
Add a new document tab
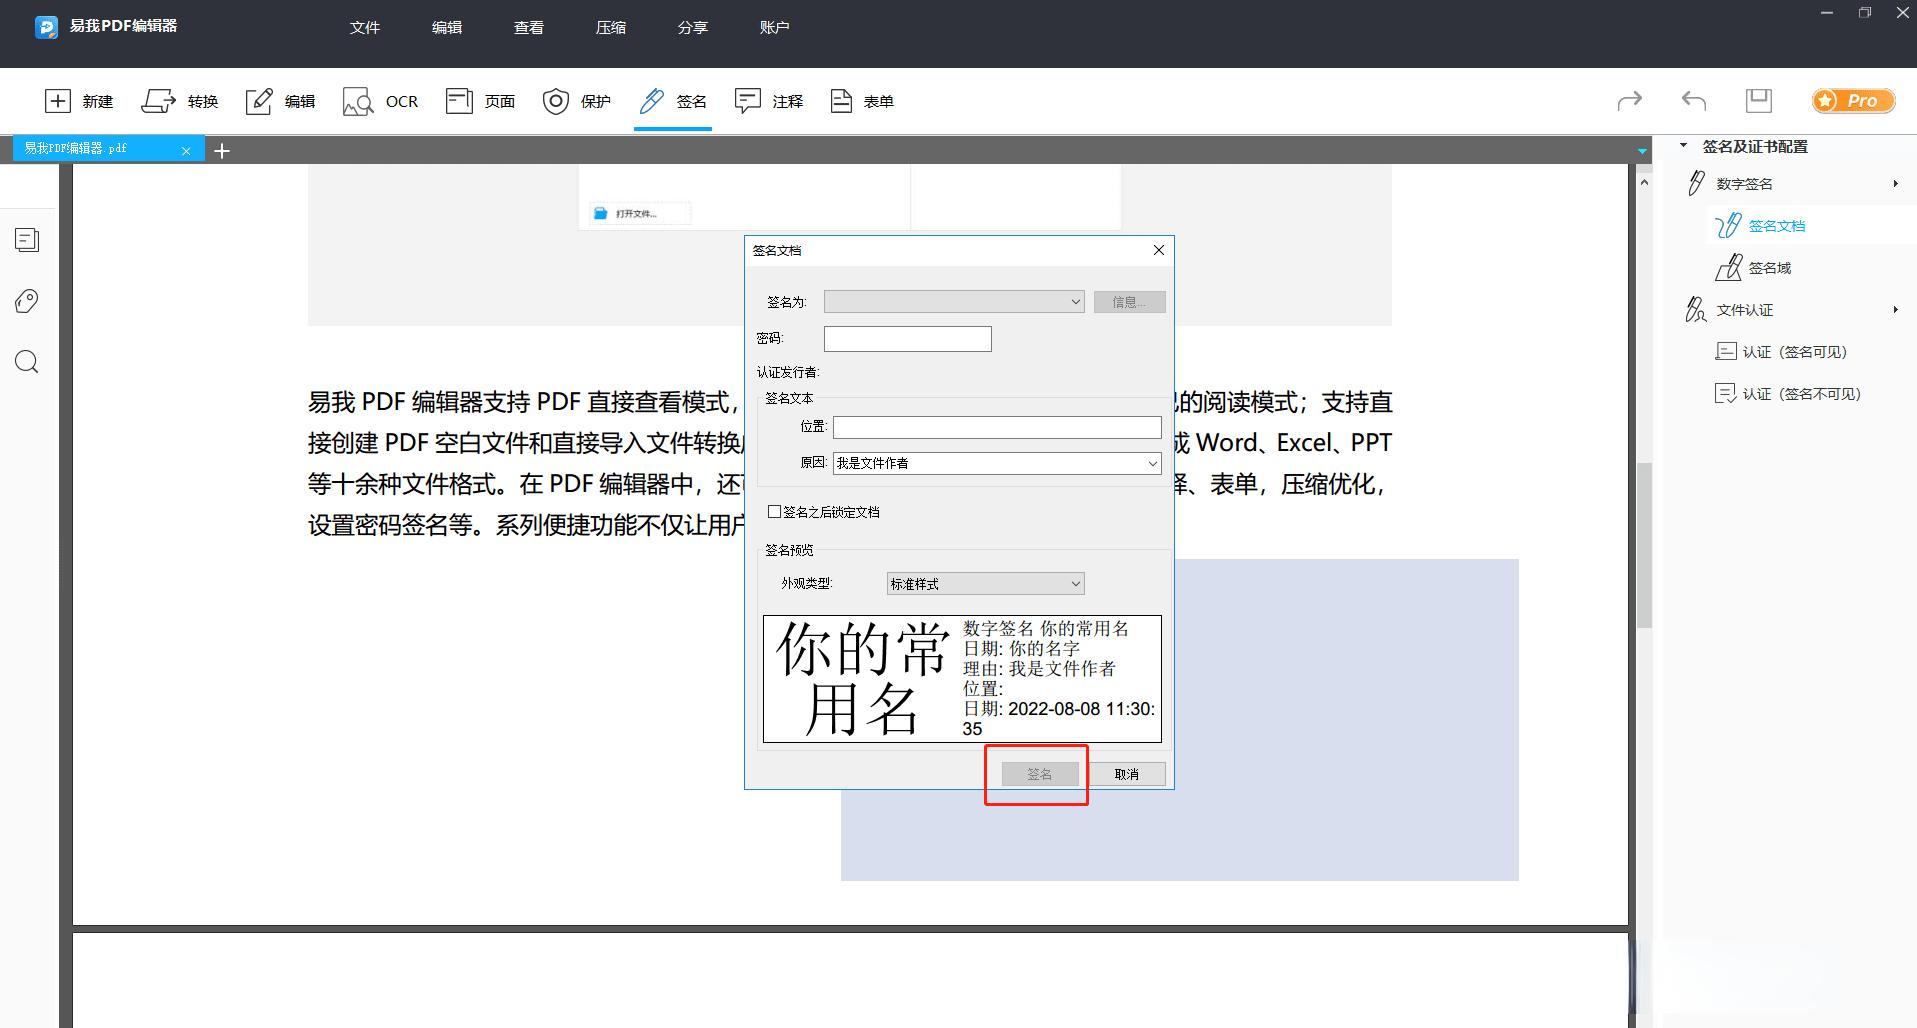tap(222, 150)
